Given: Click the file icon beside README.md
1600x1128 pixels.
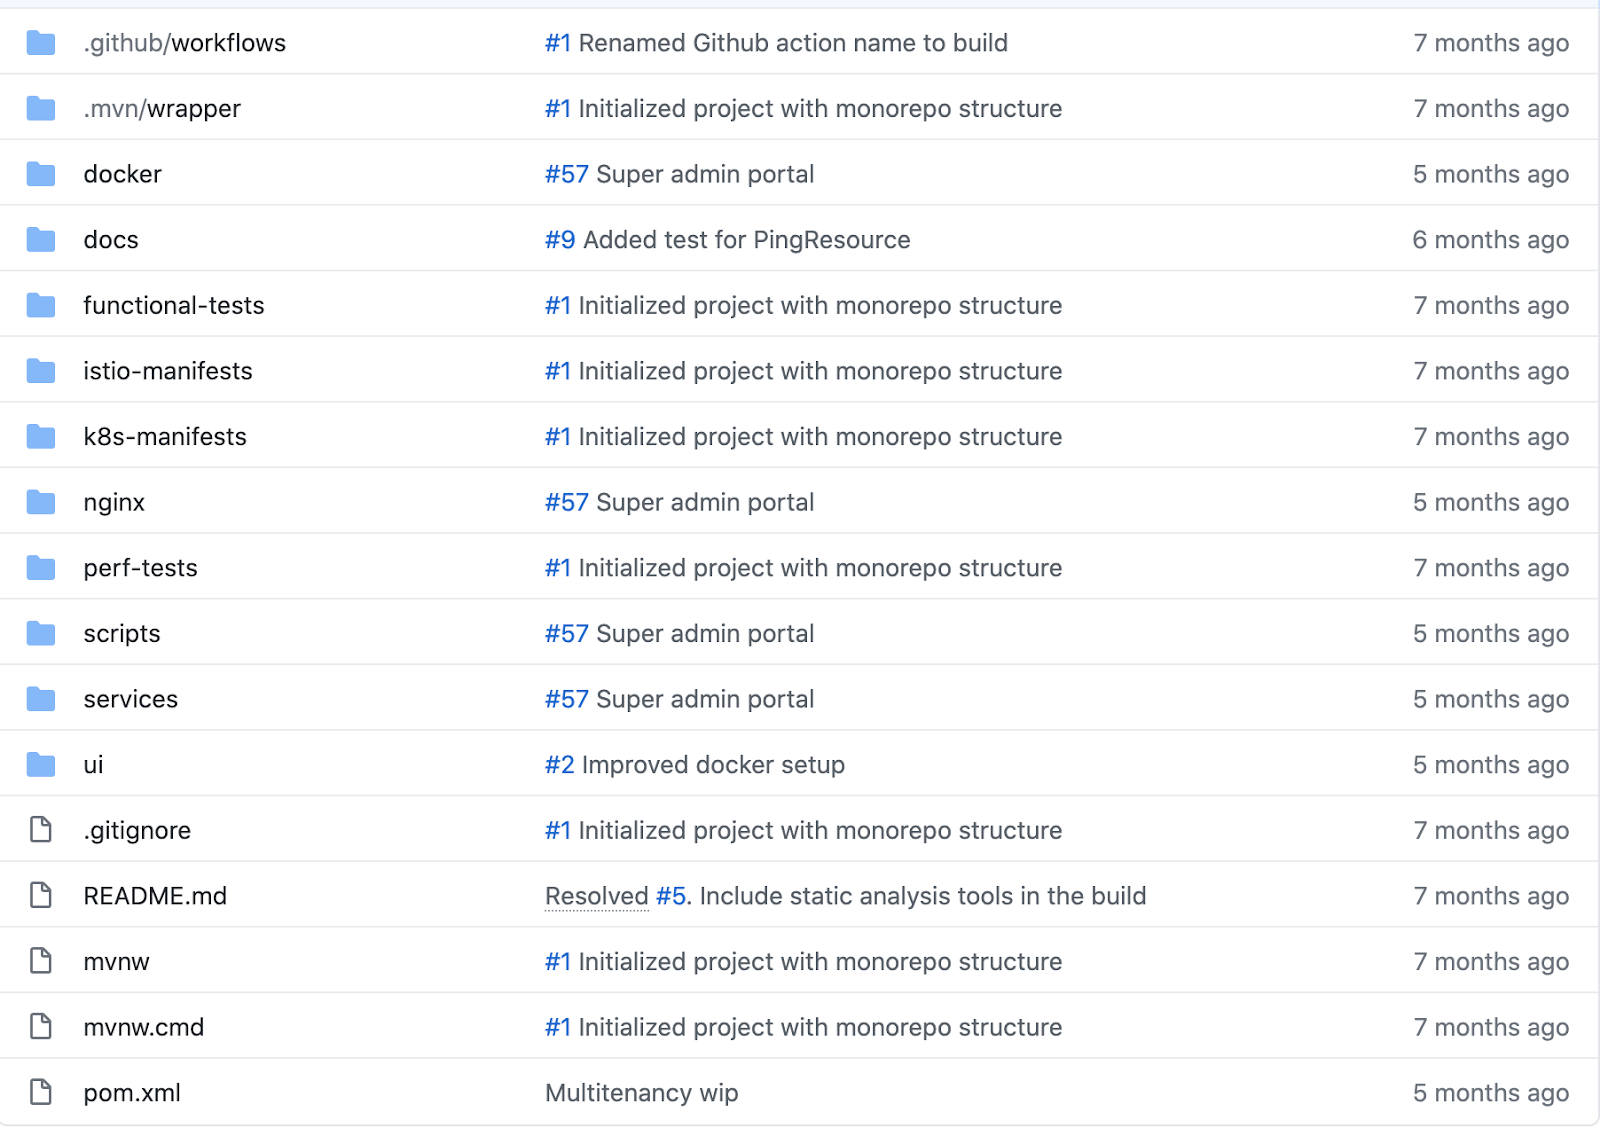Looking at the screenshot, I should tap(41, 895).
